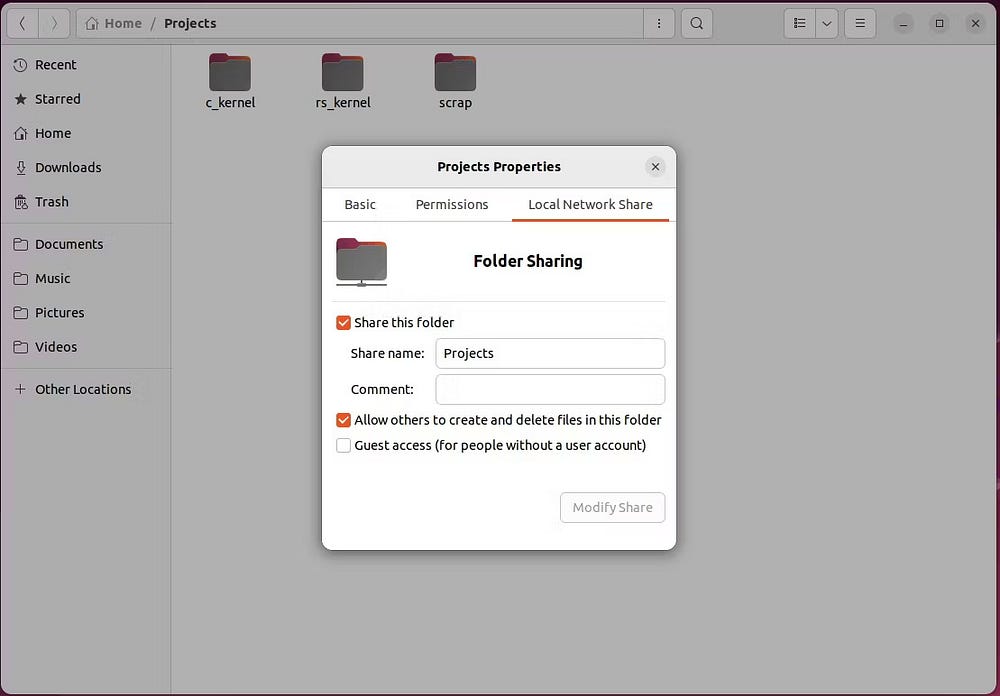Screen dimensions: 1000x696
Task: Click inside the Comment text field
Action: (550, 389)
